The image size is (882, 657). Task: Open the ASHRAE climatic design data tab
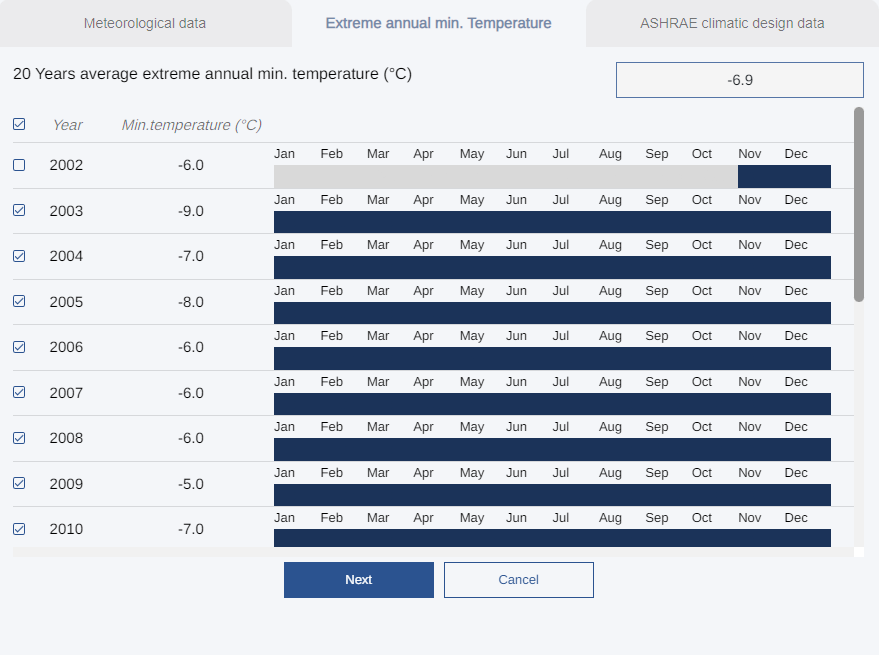tap(732, 23)
